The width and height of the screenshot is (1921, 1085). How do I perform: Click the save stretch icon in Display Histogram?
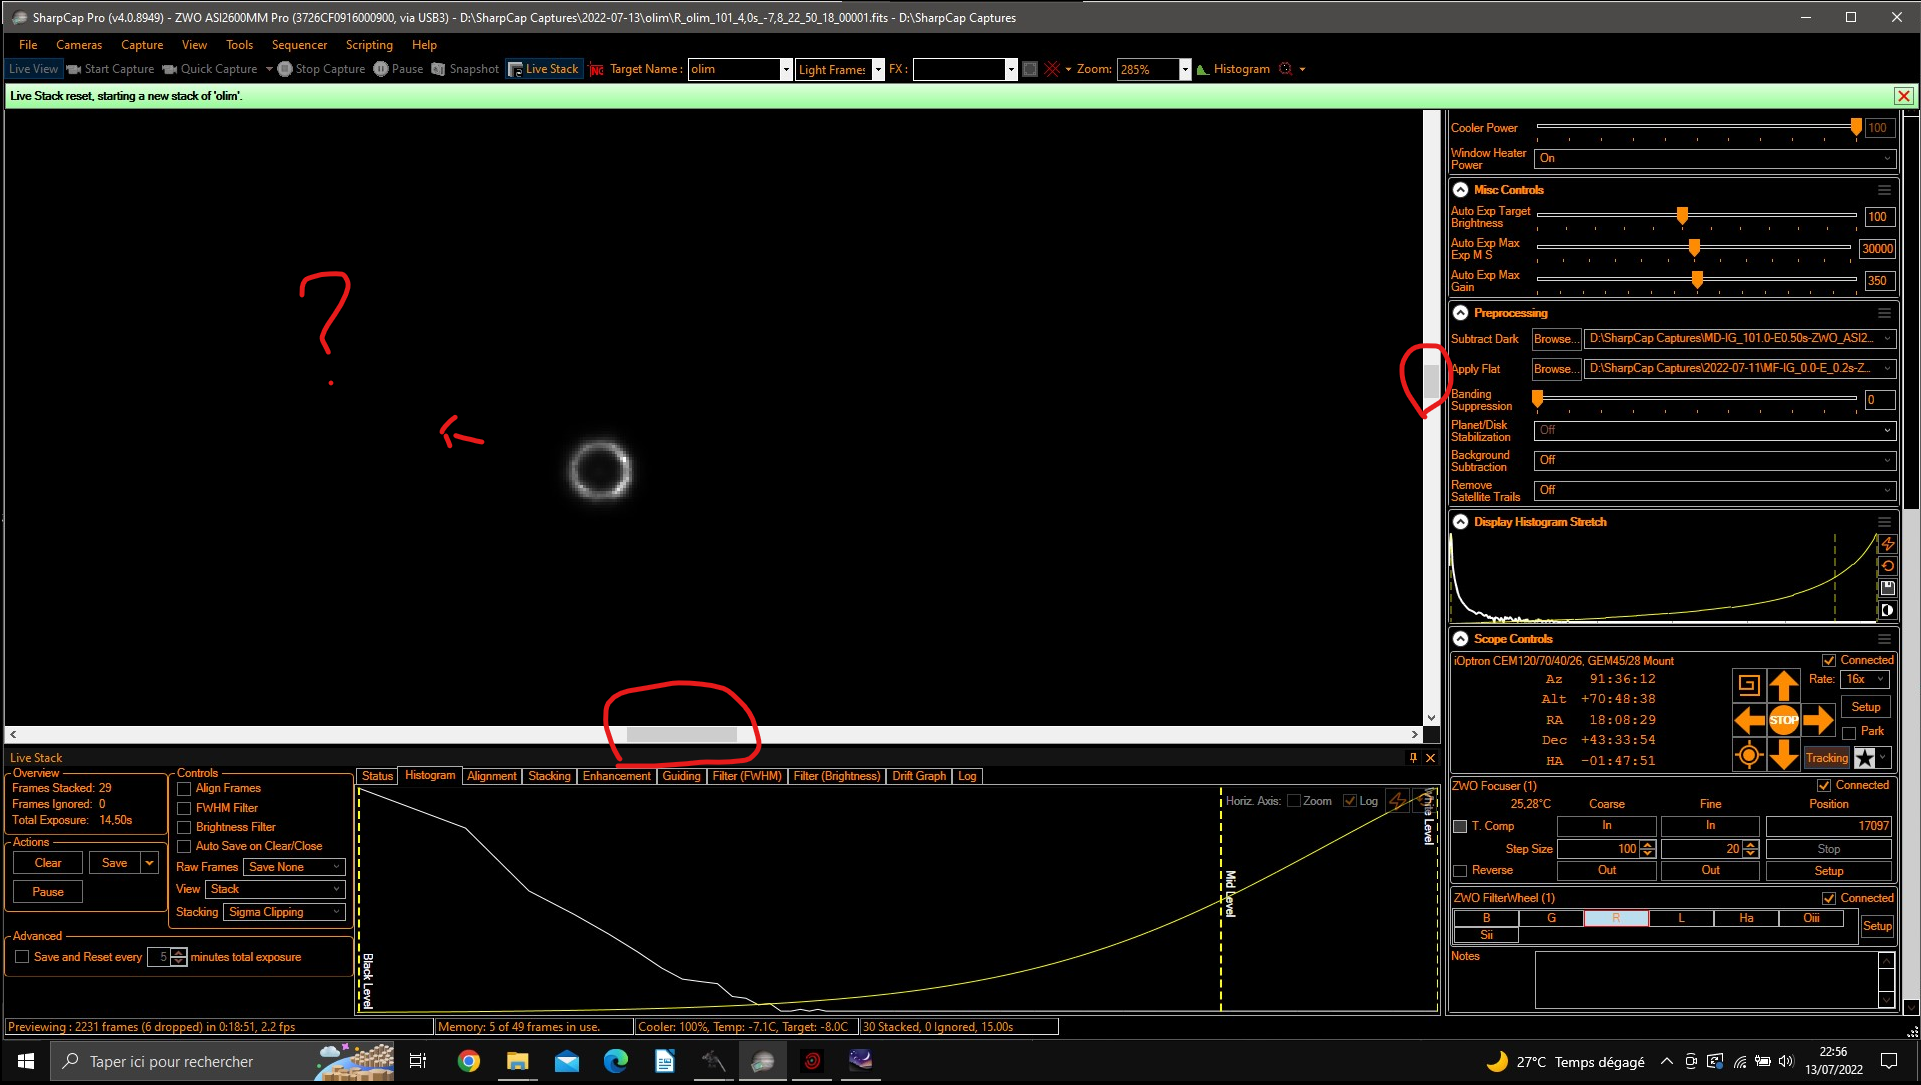coord(1888,588)
